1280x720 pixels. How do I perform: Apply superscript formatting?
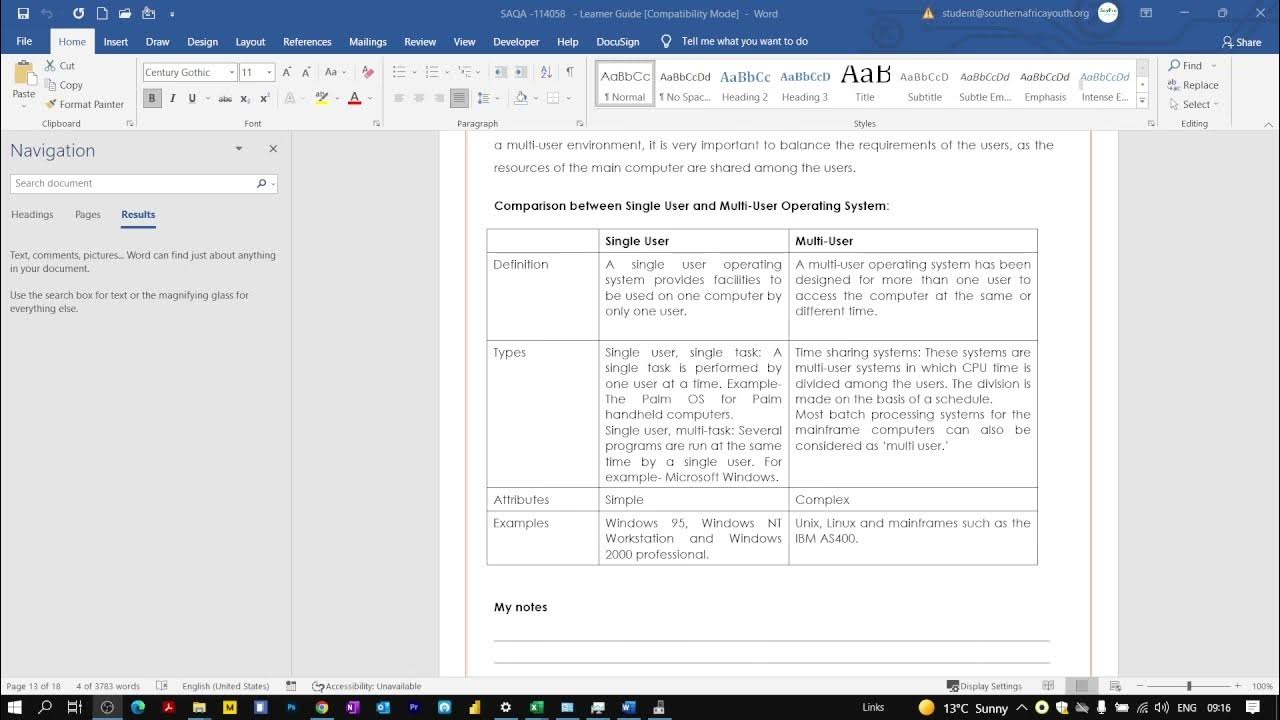265,98
